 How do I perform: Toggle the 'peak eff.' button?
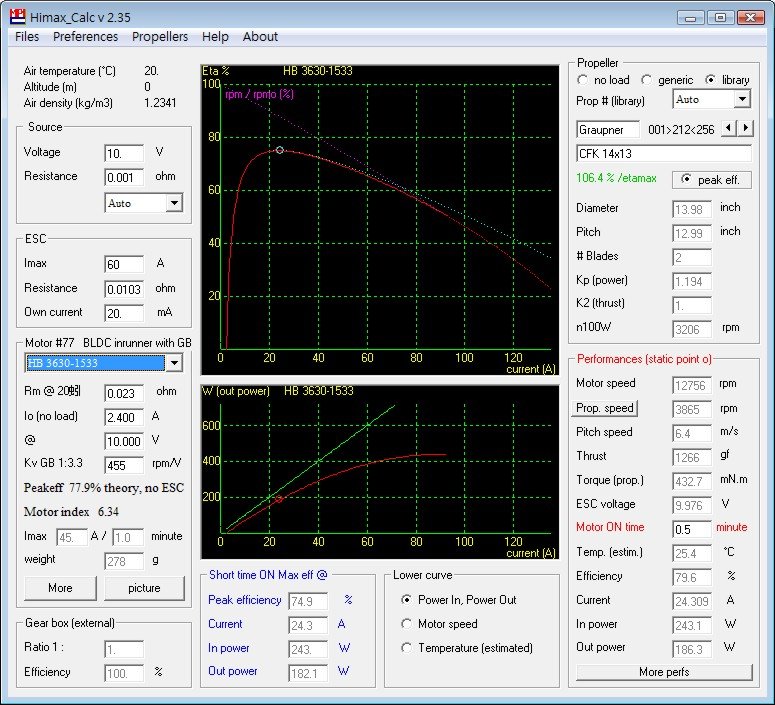(710, 179)
